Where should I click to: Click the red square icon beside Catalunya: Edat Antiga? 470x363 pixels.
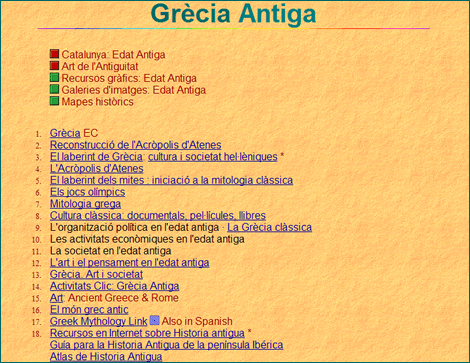point(54,54)
